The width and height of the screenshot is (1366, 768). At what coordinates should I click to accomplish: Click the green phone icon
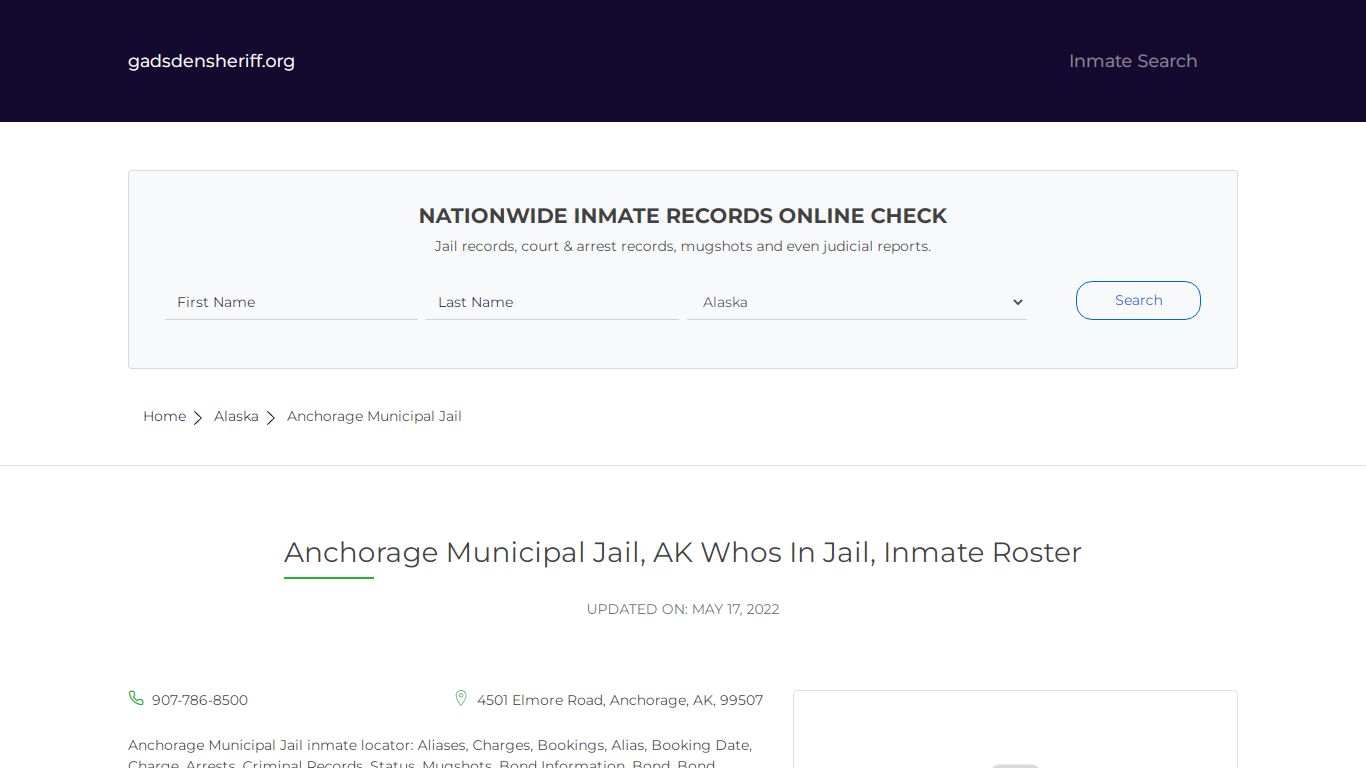pyautogui.click(x=136, y=698)
